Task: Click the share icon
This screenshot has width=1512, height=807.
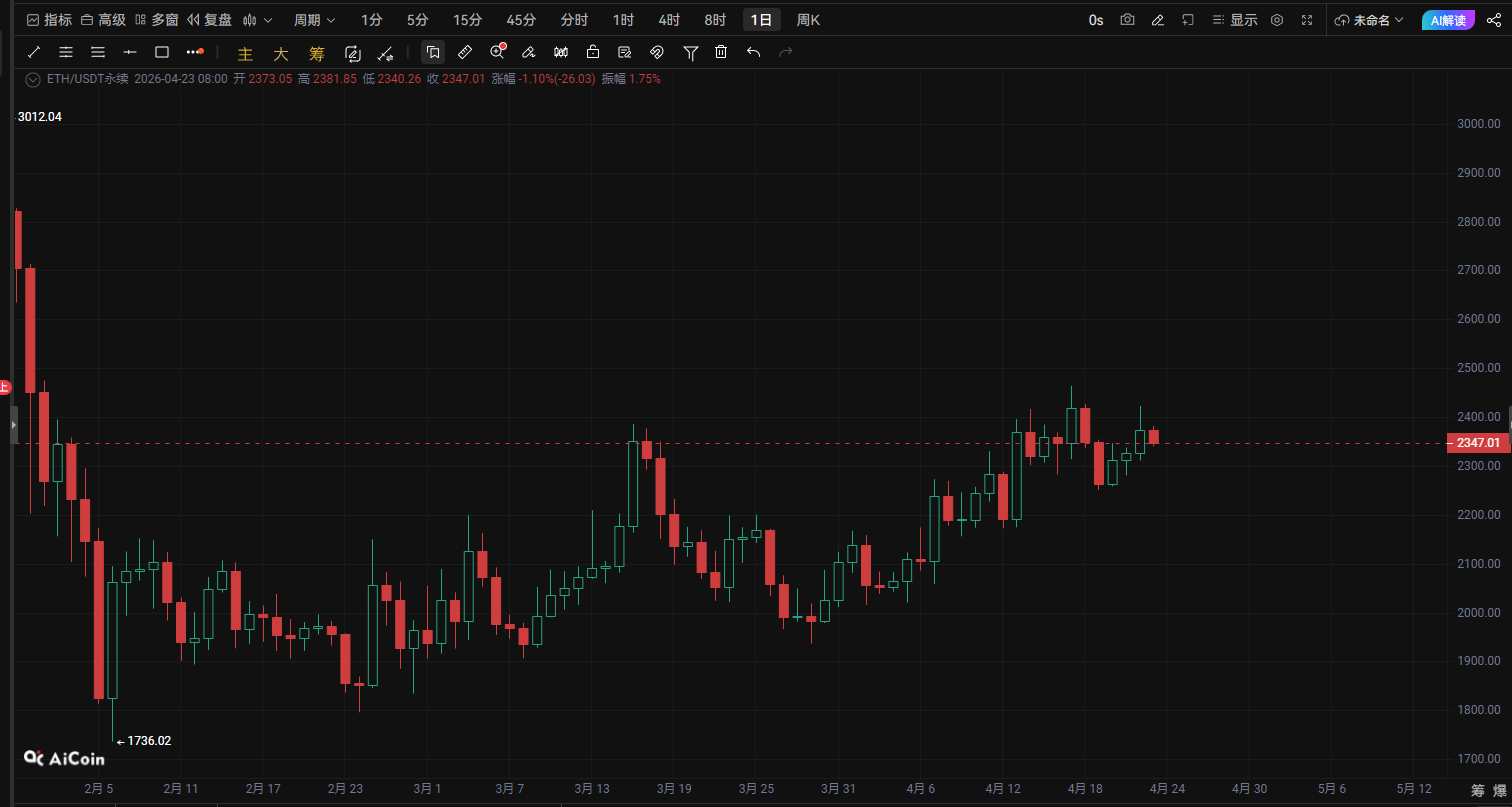Action: (1494, 20)
